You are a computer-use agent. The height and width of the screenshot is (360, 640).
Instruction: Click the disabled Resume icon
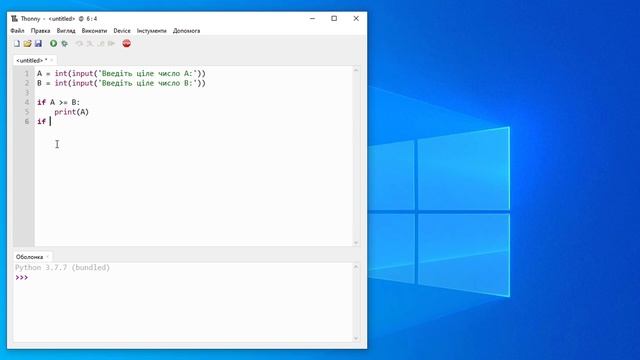tap(111, 43)
